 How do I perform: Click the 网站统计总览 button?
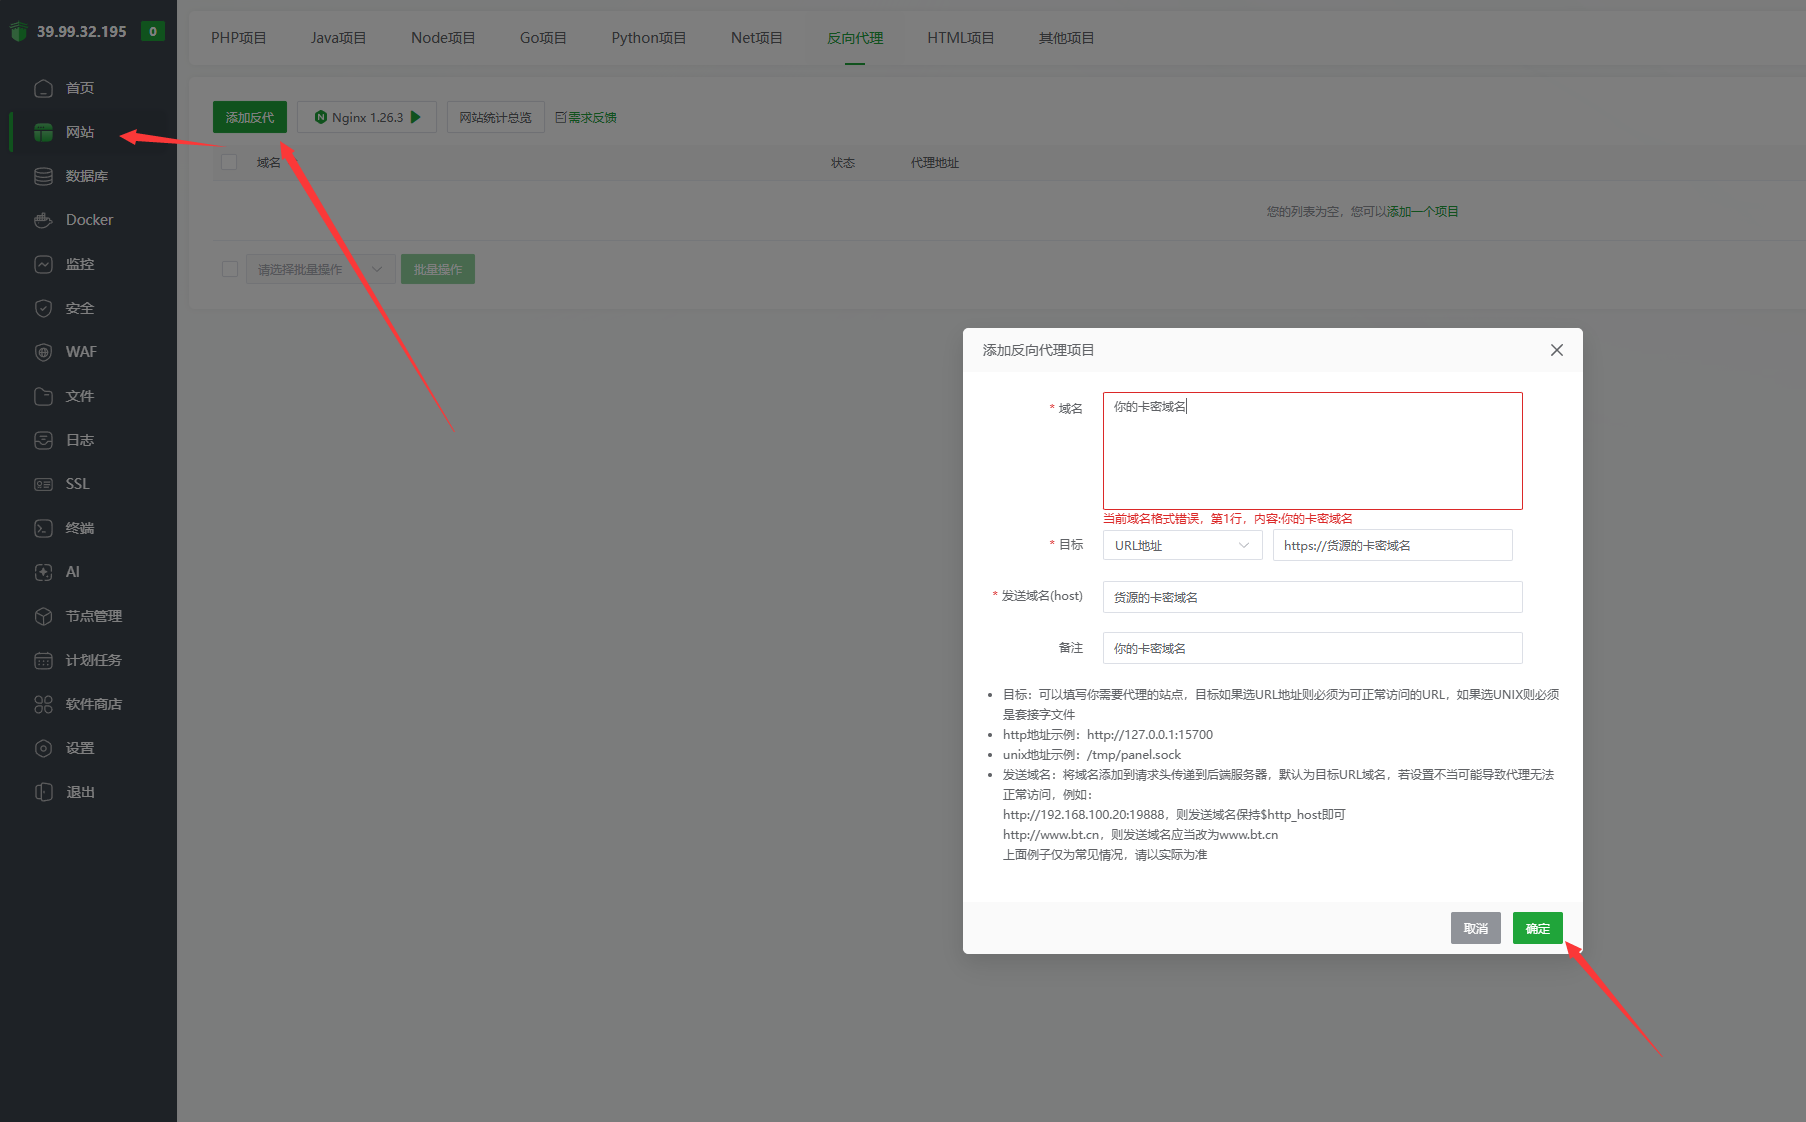point(496,117)
